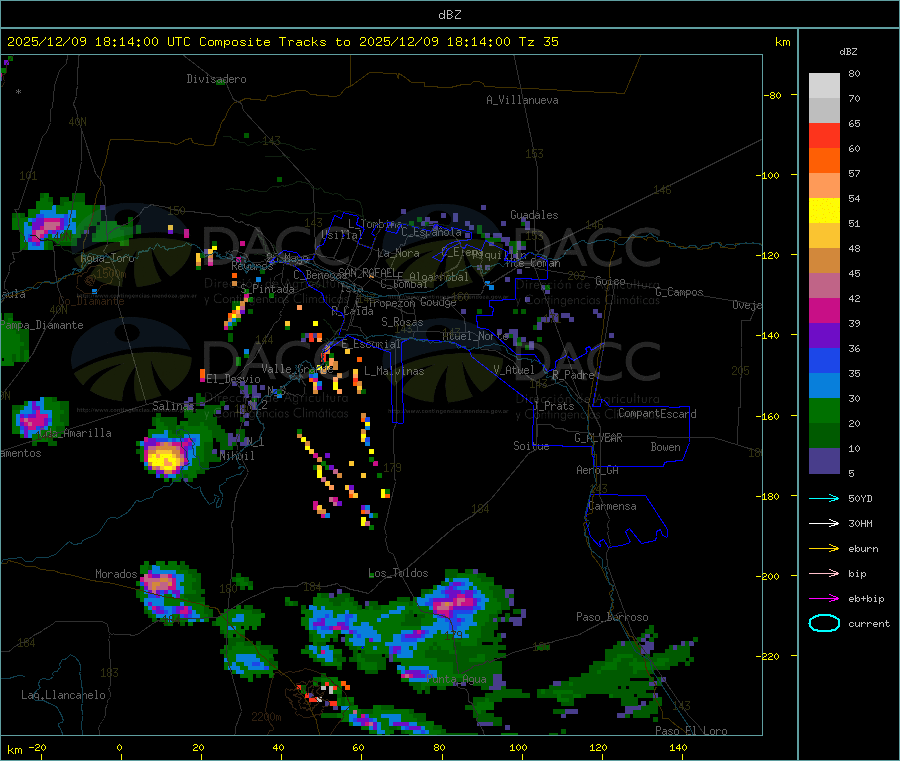This screenshot has width=900, height=761.
Task: Click the 80 km tick on bottom axis
Action: 439,747
